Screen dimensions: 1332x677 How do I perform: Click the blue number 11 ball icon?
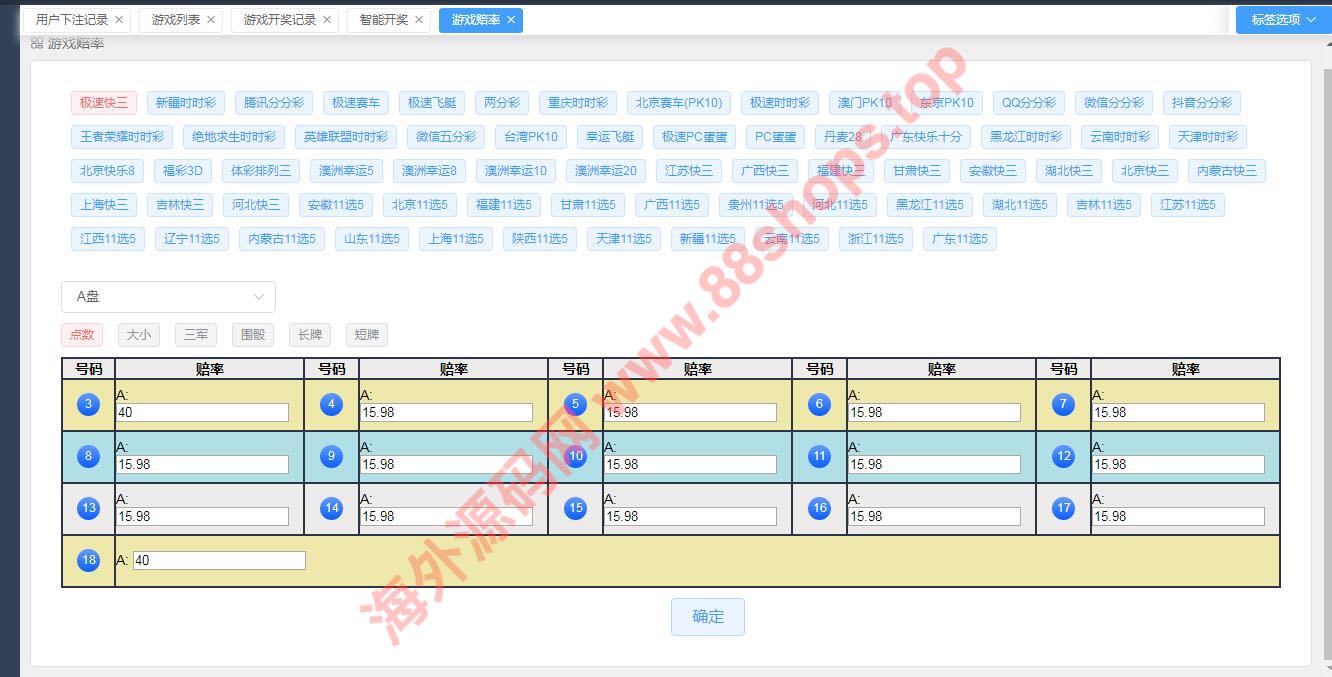click(x=820, y=456)
